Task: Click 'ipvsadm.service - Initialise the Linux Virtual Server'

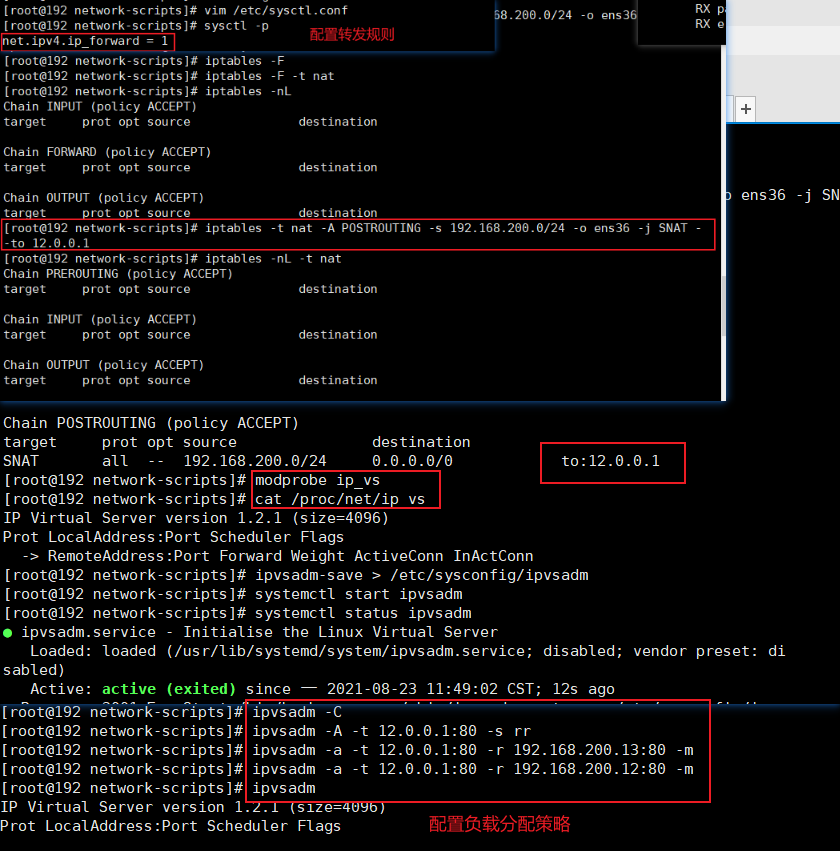Action: pos(259,632)
